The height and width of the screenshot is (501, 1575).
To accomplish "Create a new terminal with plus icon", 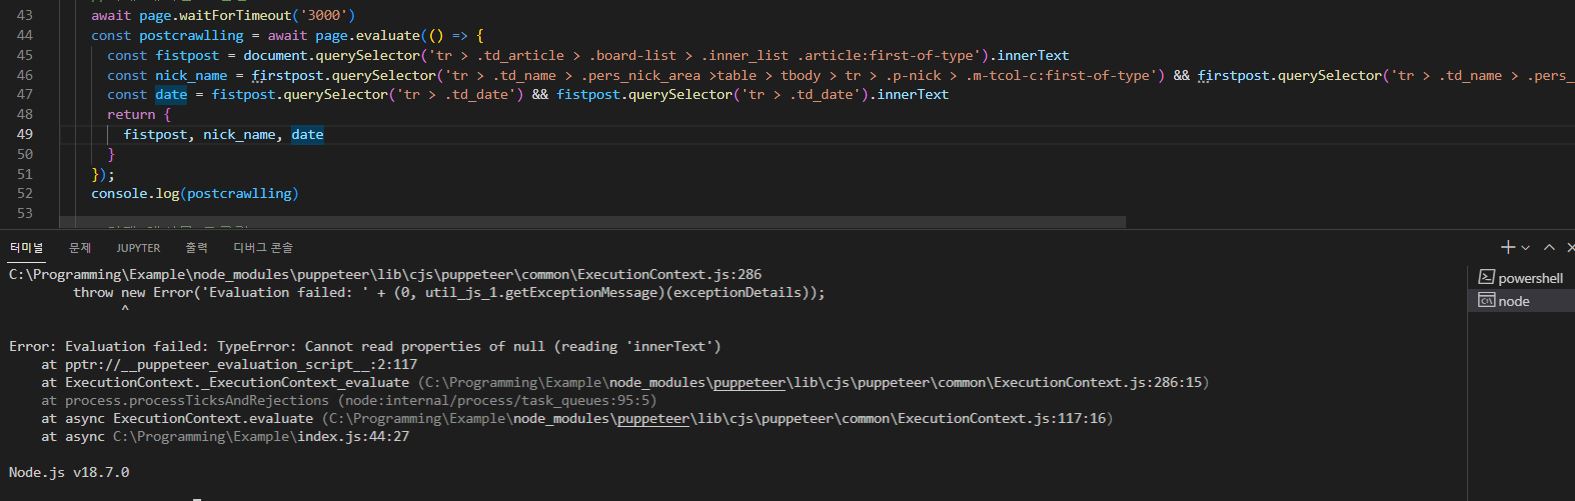I will 1507,247.
